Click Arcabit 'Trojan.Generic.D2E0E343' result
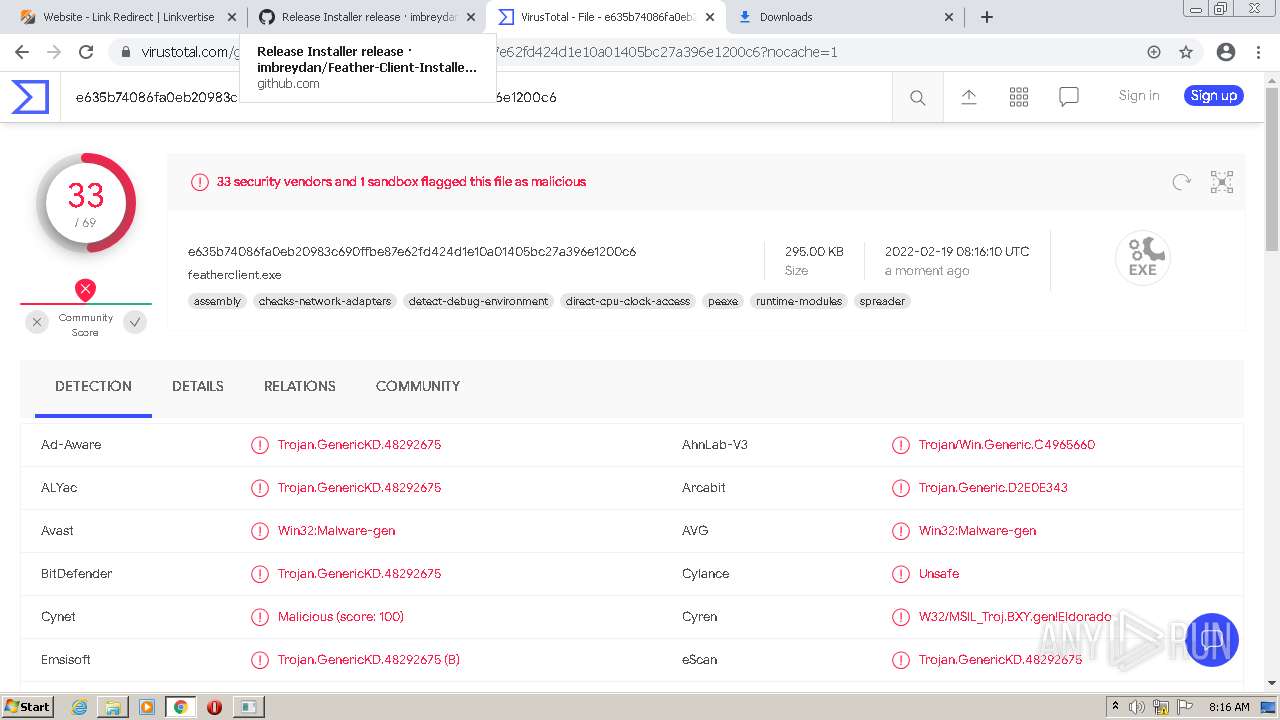Image resolution: width=1280 pixels, height=720 pixels. (x=993, y=488)
